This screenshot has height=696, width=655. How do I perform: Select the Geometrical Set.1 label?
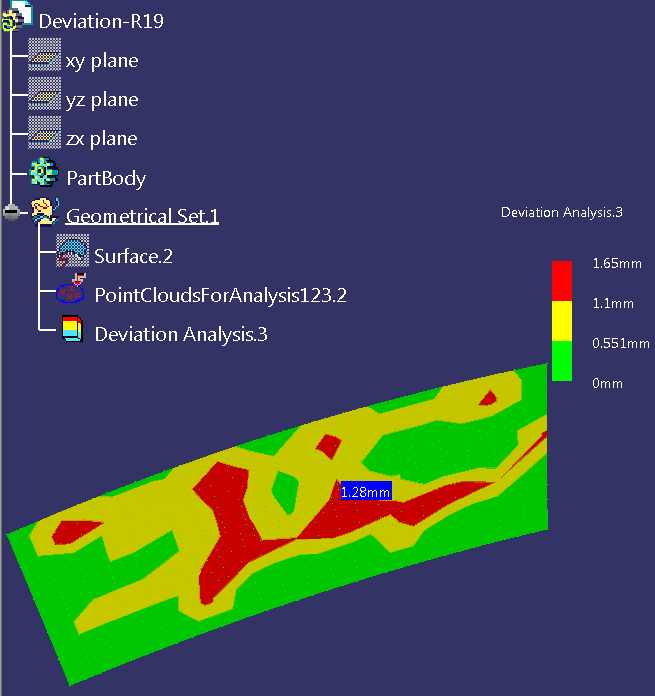coord(142,217)
